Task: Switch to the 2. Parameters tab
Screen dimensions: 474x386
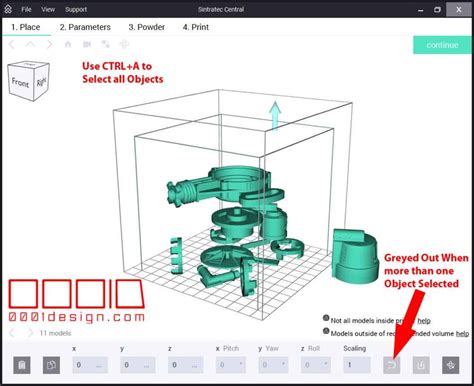Action: [x=85, y=27]
